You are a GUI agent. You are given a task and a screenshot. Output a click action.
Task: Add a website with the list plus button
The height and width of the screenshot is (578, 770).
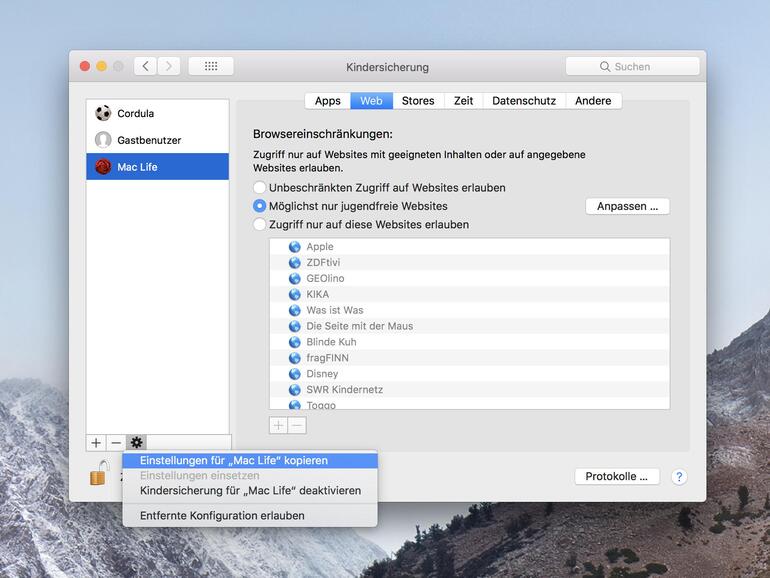tap(278, 425)
